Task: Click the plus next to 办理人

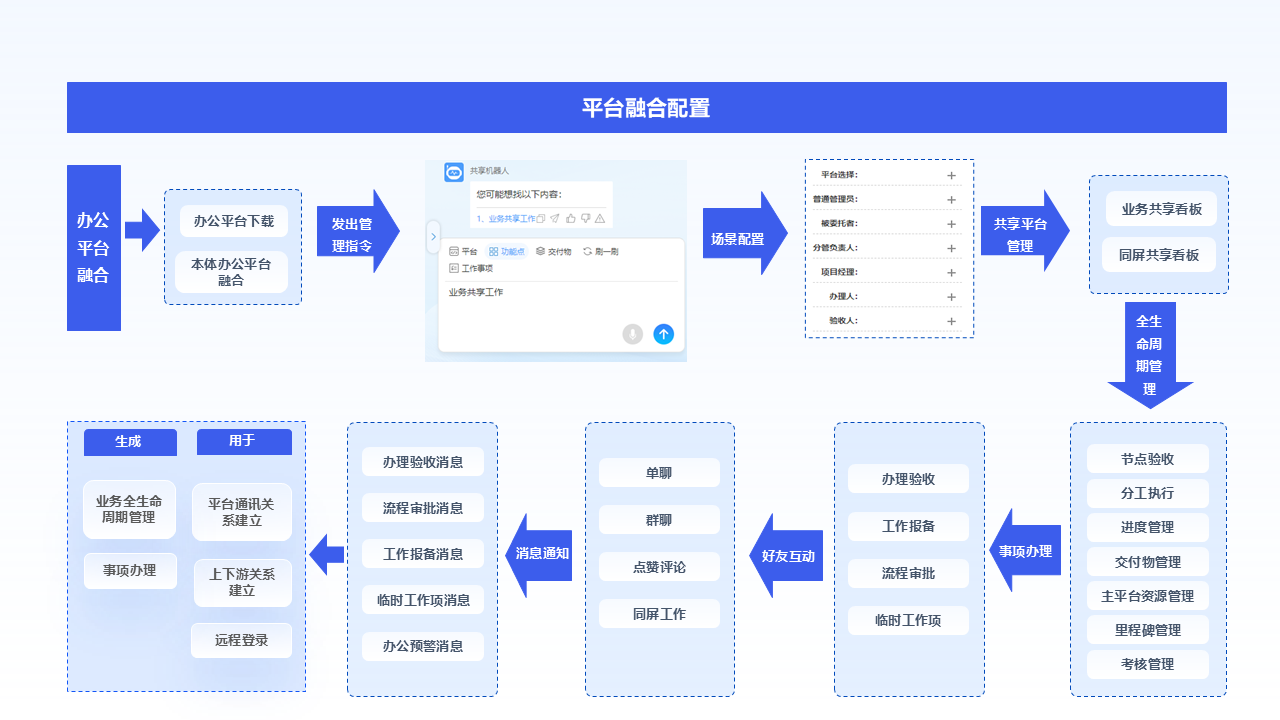Action: pos(951,297)
